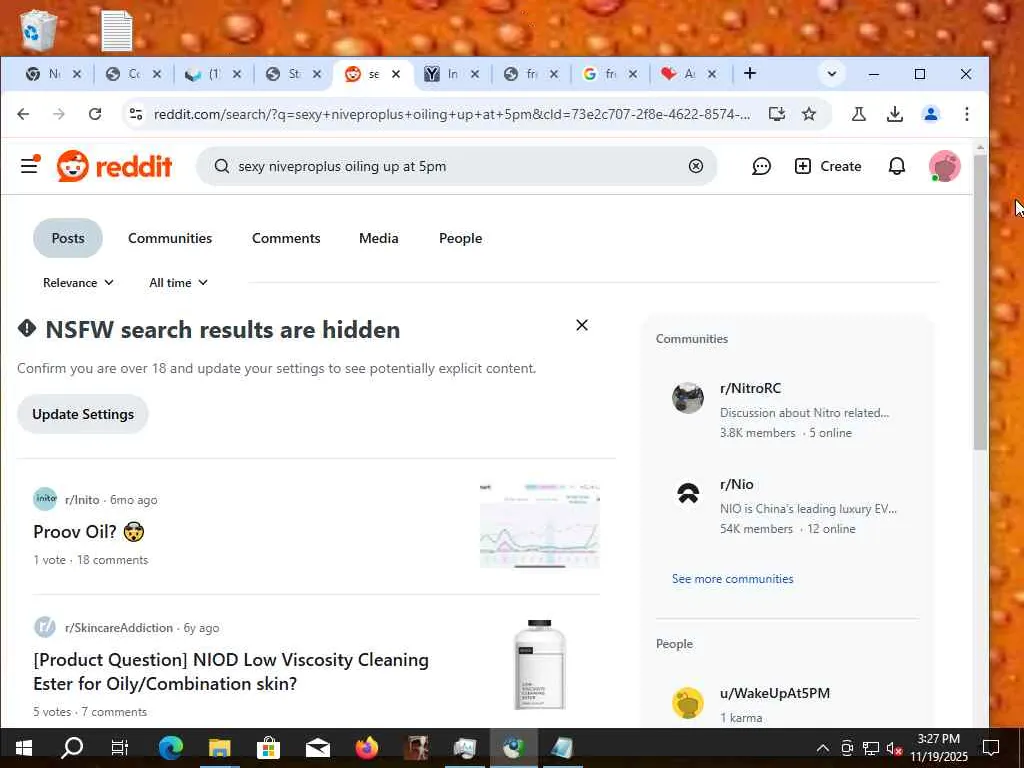Open the See more communities link
Image resolution: width=1024 pixels, height=768 pixels.
coord(733,579)
